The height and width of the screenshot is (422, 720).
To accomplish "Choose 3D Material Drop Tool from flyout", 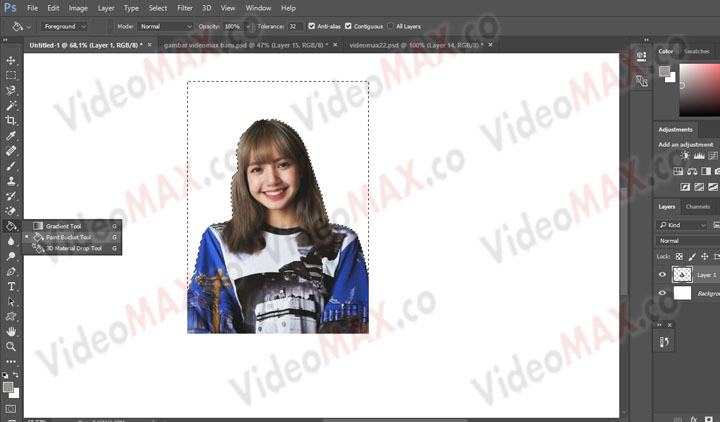I will pos(73,248).
